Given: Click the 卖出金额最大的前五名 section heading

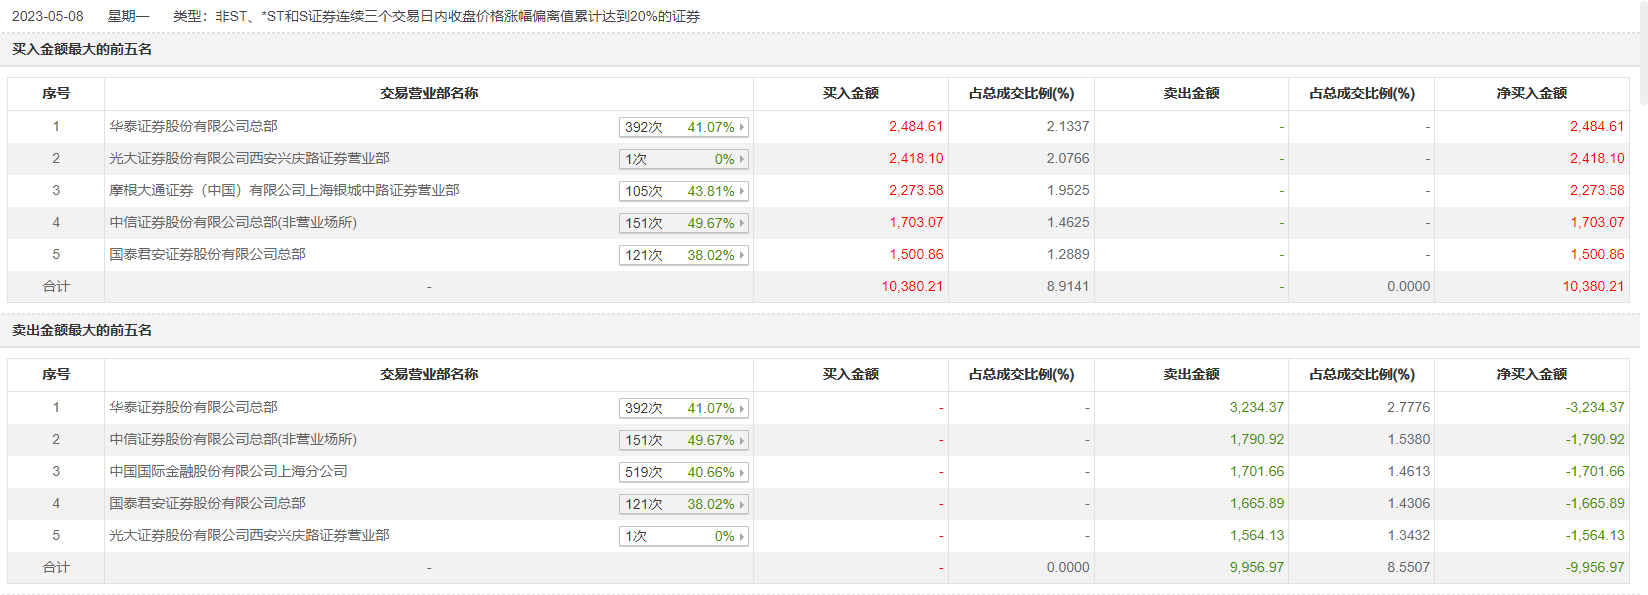Looking at the screenshot, I should point(82,330).
